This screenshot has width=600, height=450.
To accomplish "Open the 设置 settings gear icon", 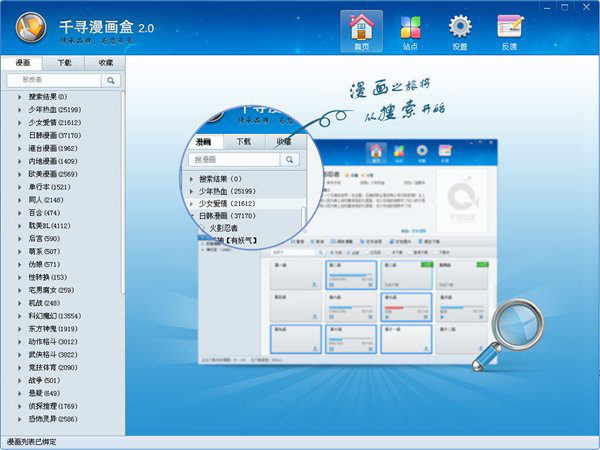I will click(460, 31).
